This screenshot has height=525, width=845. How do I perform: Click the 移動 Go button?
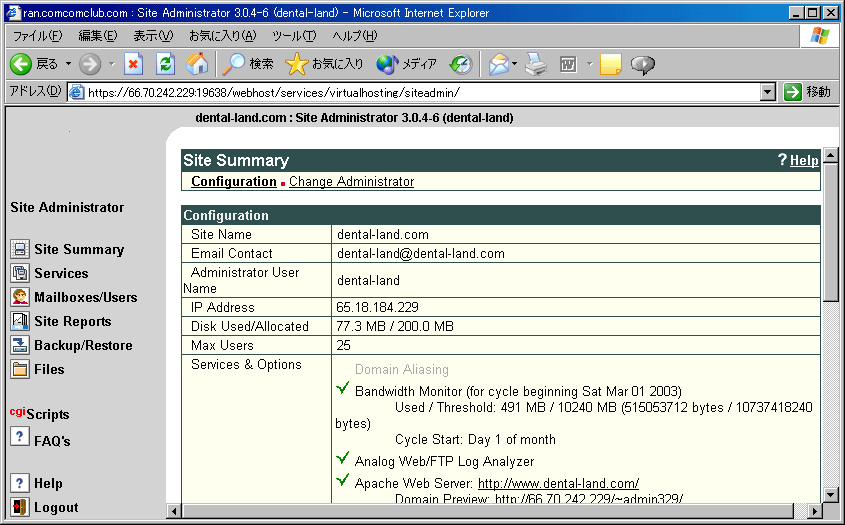[x=807, y=92]
